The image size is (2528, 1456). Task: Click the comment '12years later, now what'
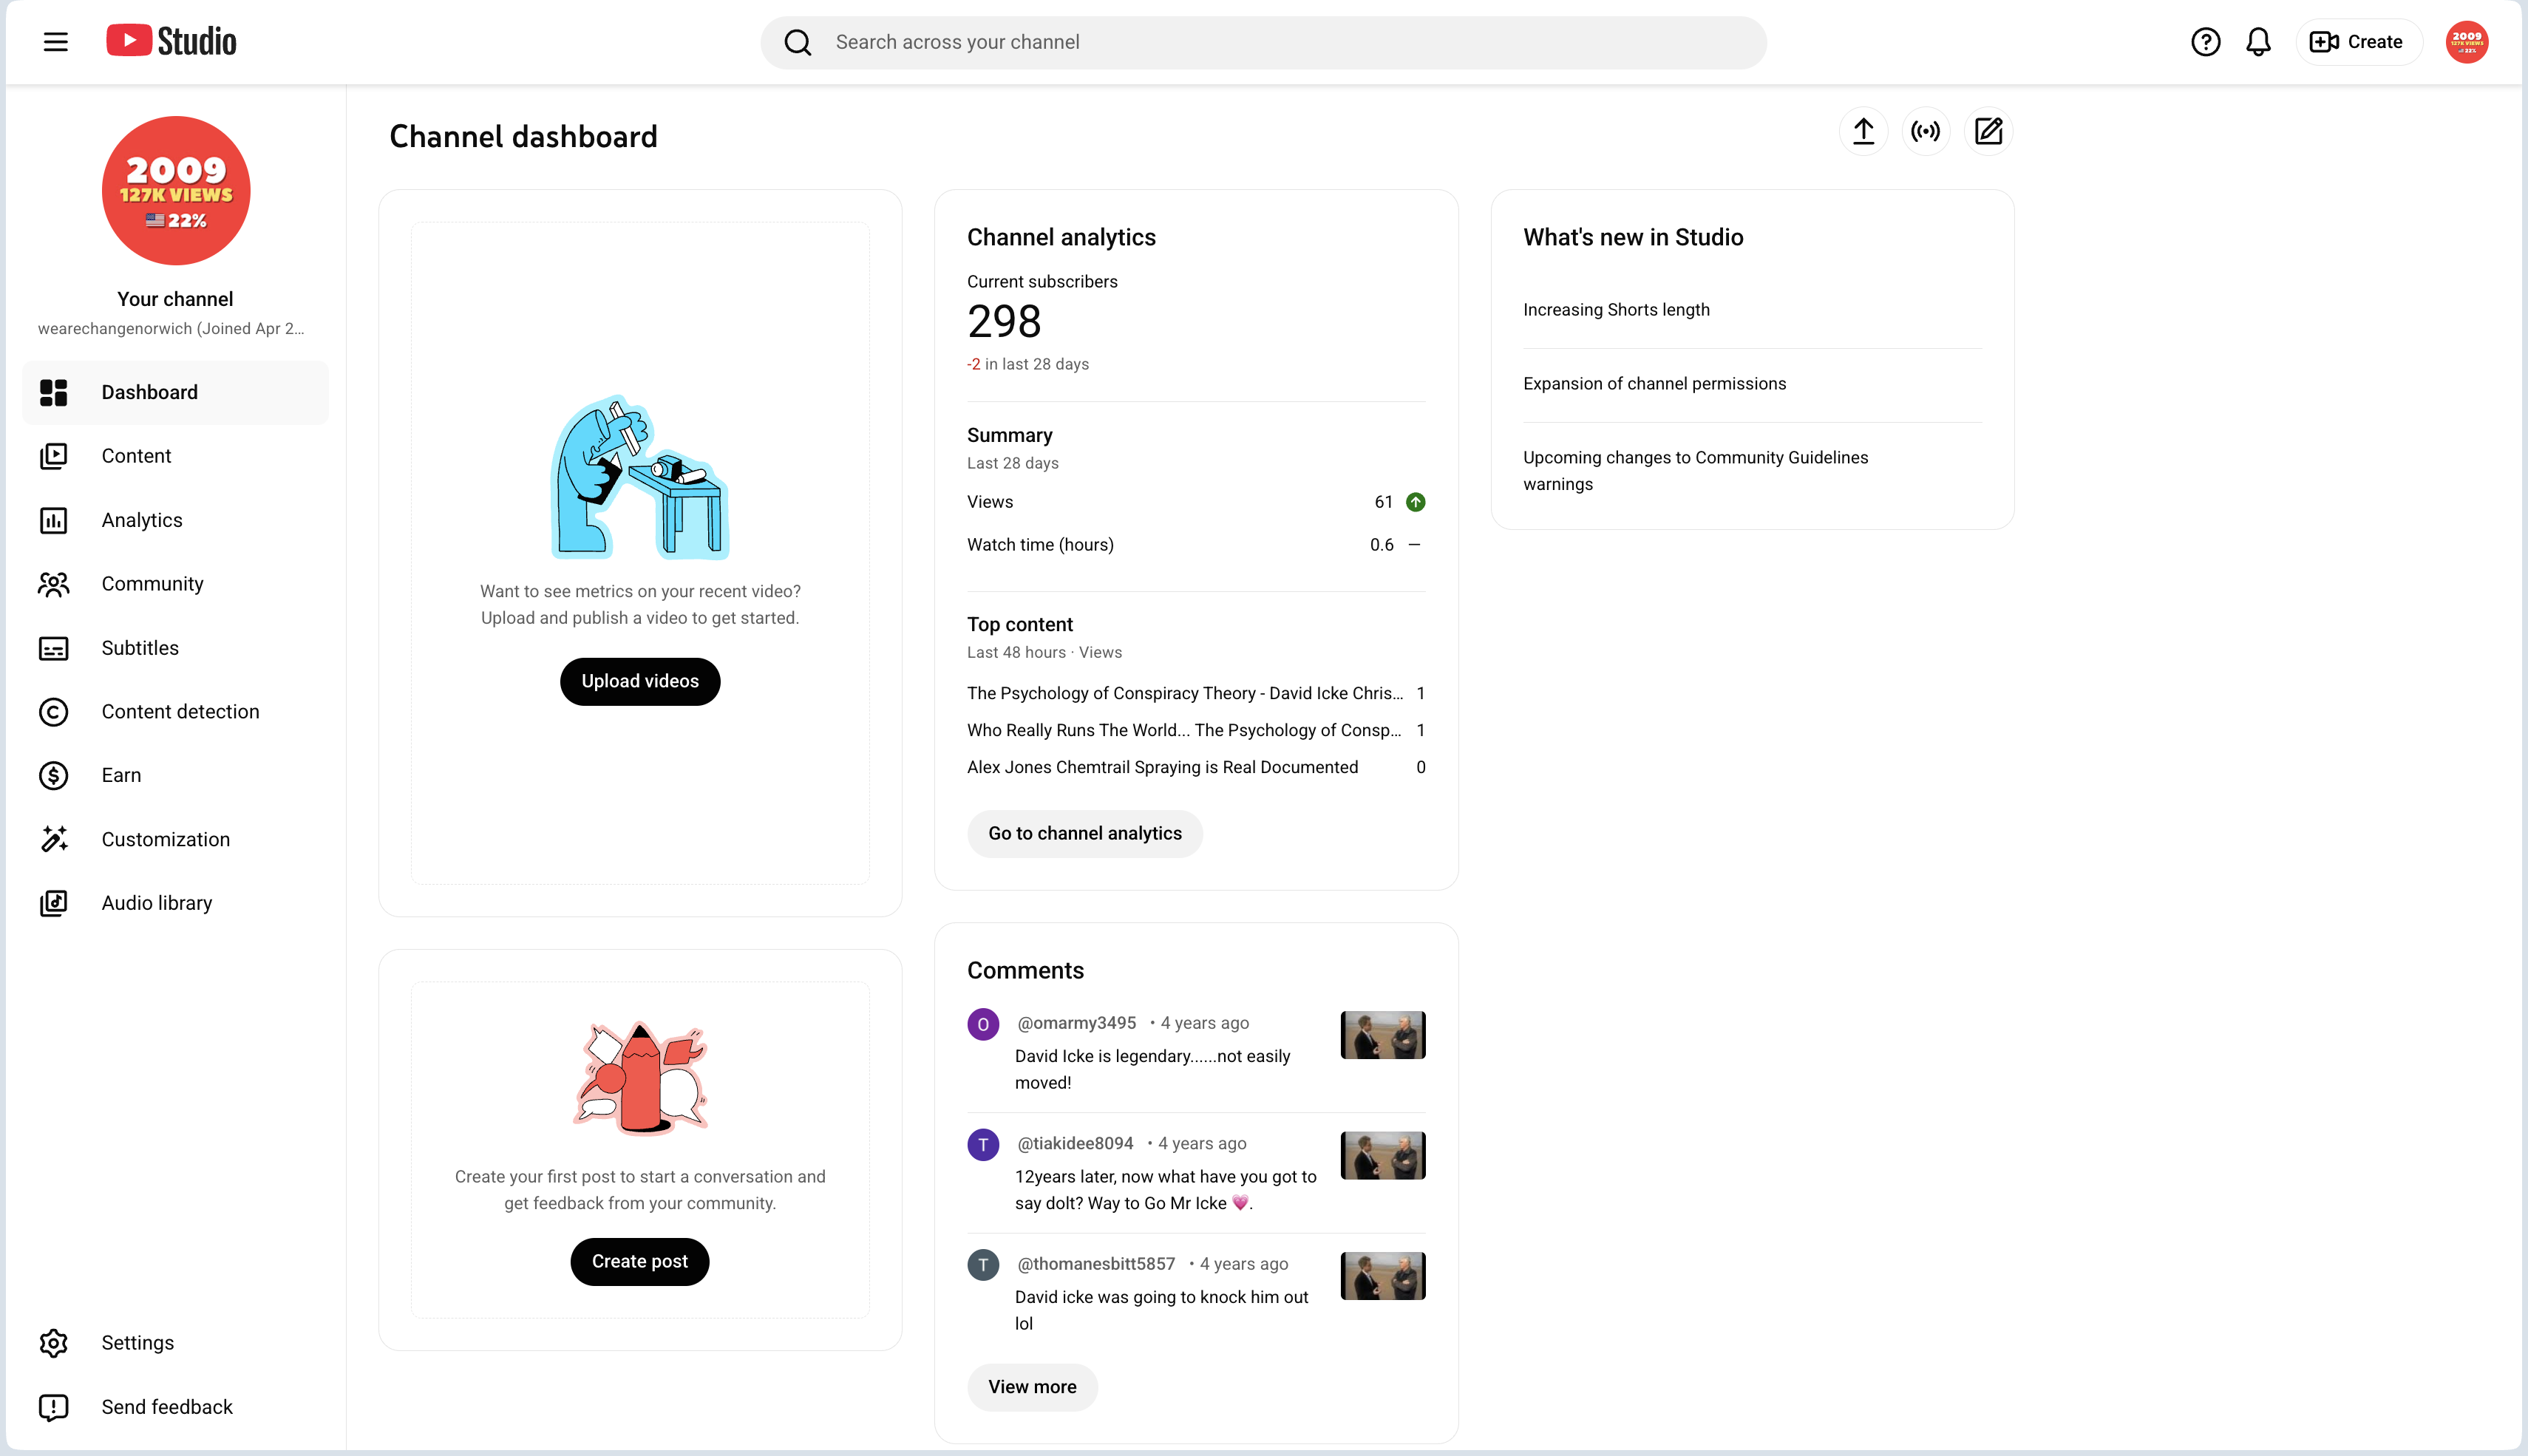(1165, 1190)
